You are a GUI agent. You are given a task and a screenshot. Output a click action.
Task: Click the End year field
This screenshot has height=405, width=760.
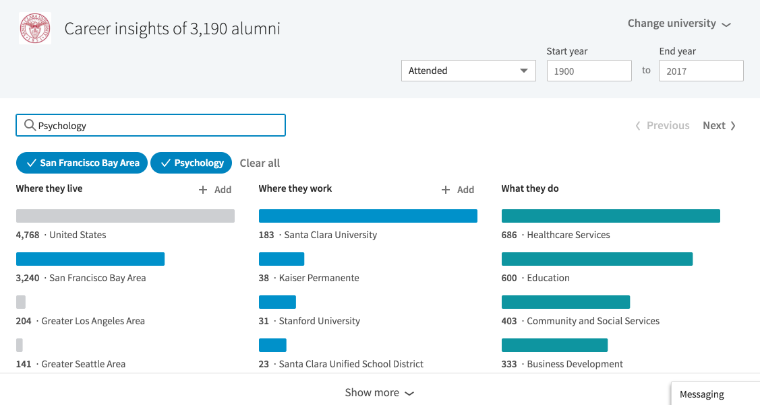700,71
